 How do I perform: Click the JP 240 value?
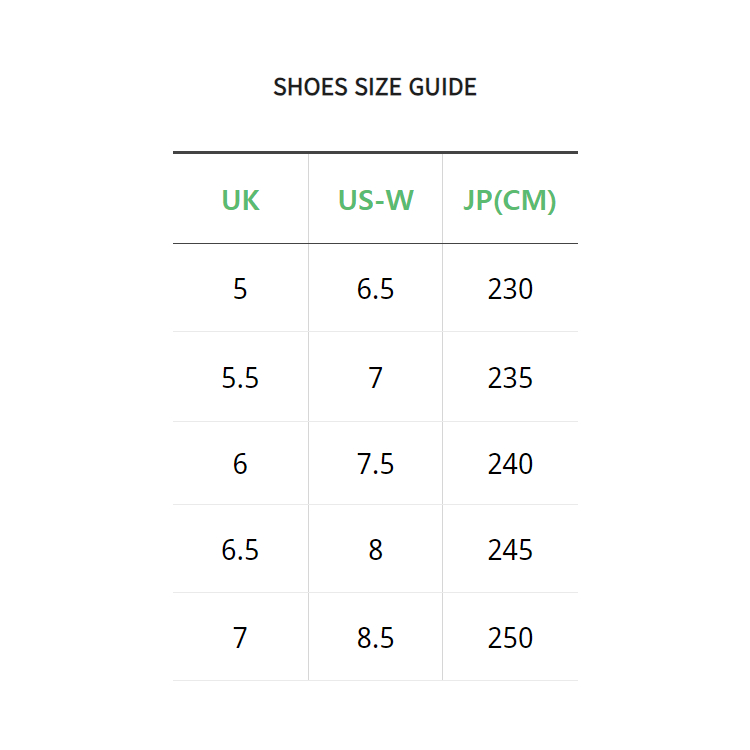(x=510, y=464)
